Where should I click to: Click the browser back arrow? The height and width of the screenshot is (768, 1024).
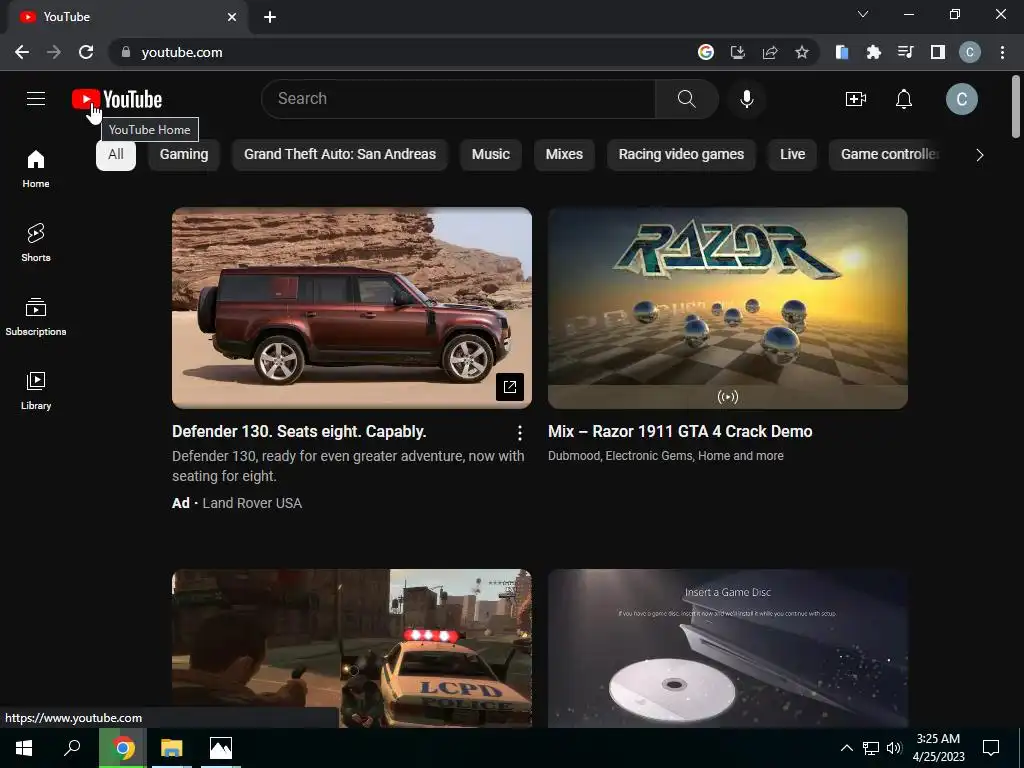point(22,52)
